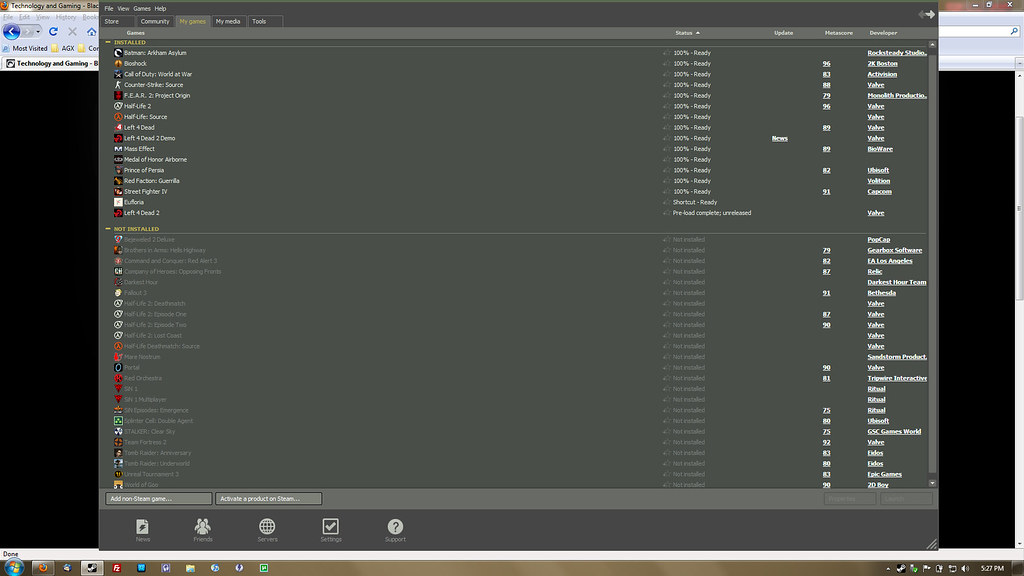Click the Bioshock game icon
This screenshot has height=576, width=1024.
118,63
